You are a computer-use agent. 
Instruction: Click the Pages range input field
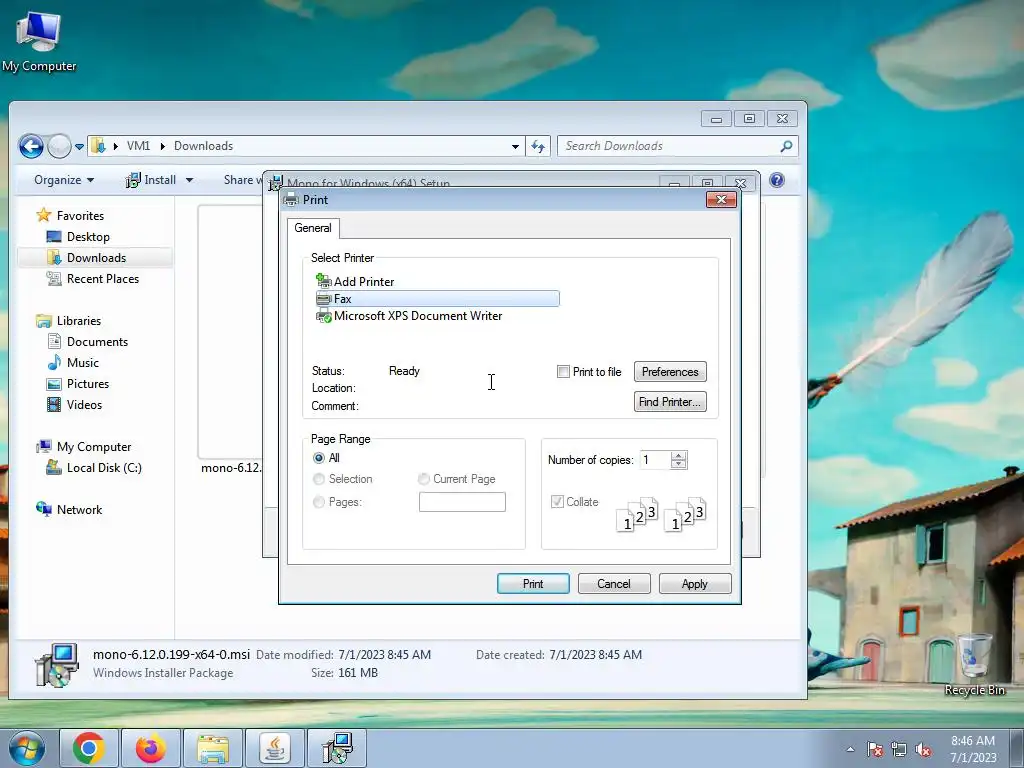point(462,502)
